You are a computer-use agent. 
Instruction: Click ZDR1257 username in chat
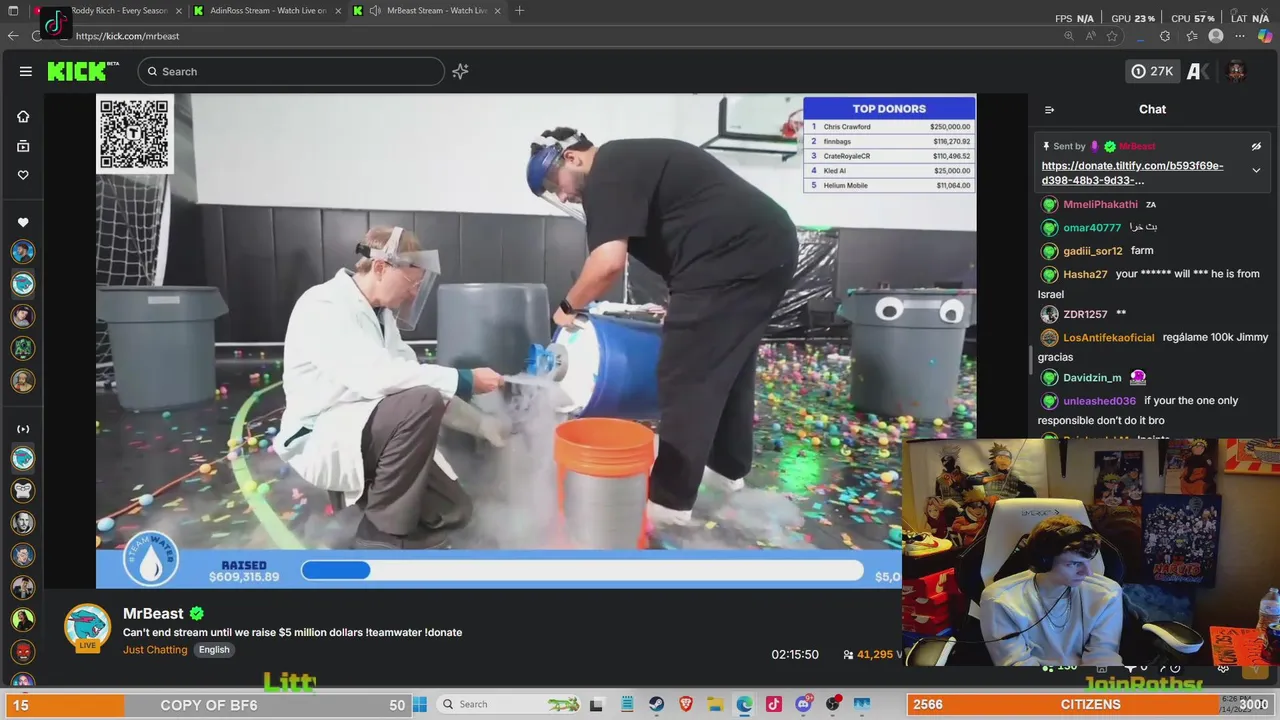click(x=1085, y=314)
